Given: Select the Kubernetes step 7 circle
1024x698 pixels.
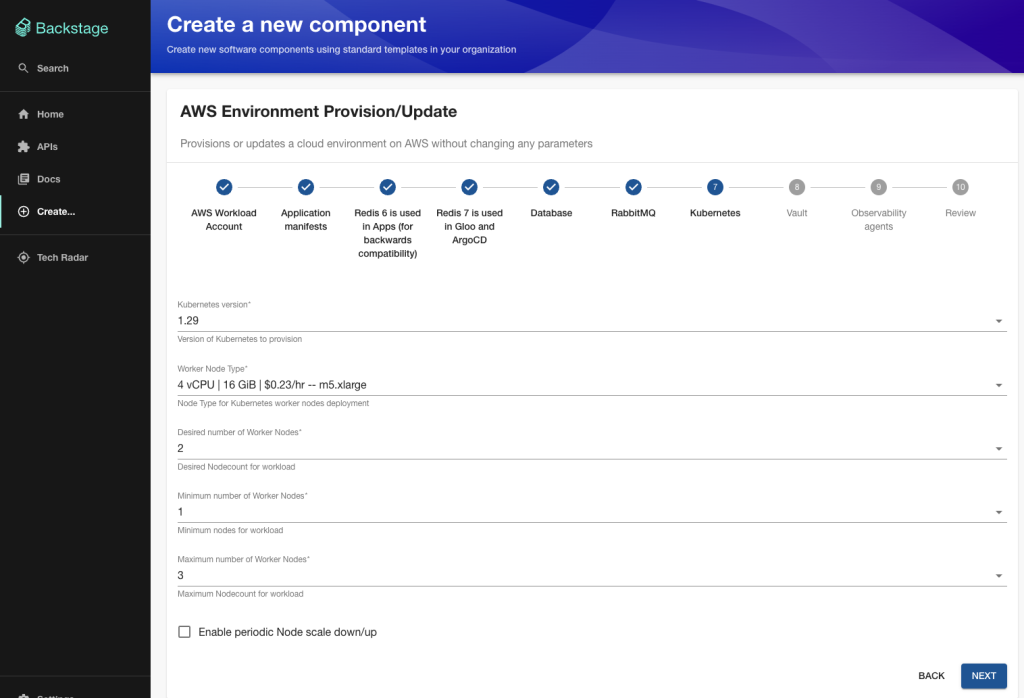Looking at the screenshot, I should click(x=714, y=187).
